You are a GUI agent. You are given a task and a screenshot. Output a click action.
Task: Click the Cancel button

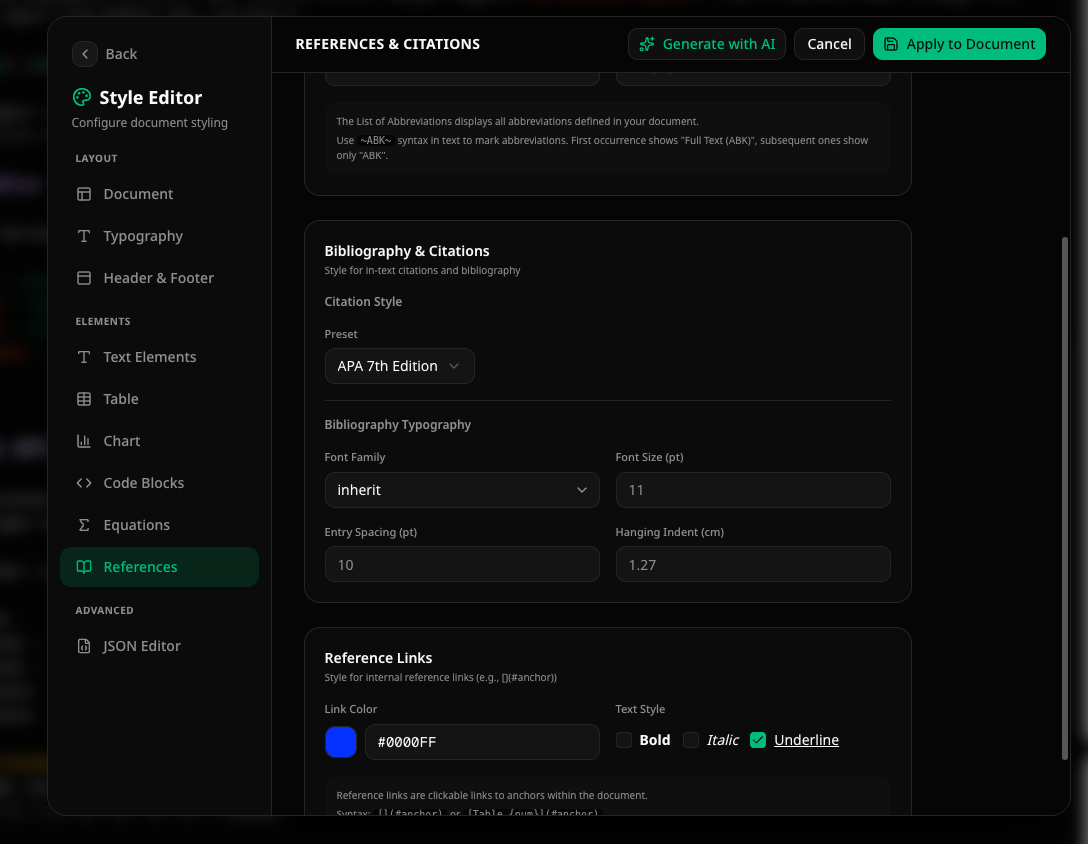pyautogui.click(x=829, y=44)
